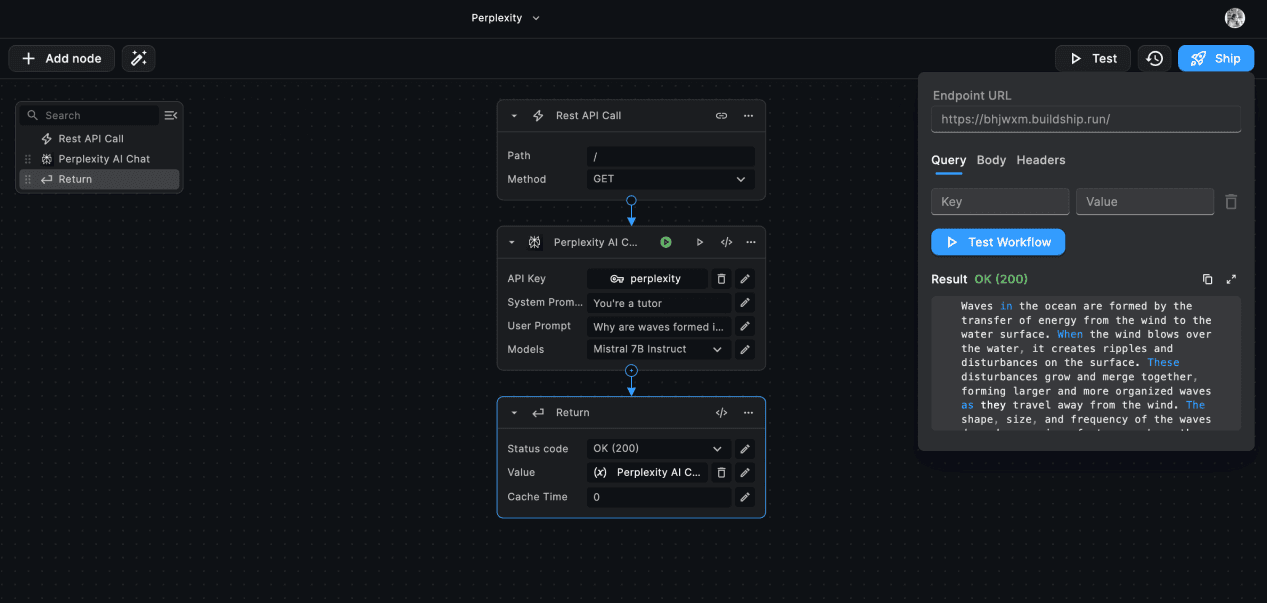View code of Perplexity AI Chat node

[727, 242]
